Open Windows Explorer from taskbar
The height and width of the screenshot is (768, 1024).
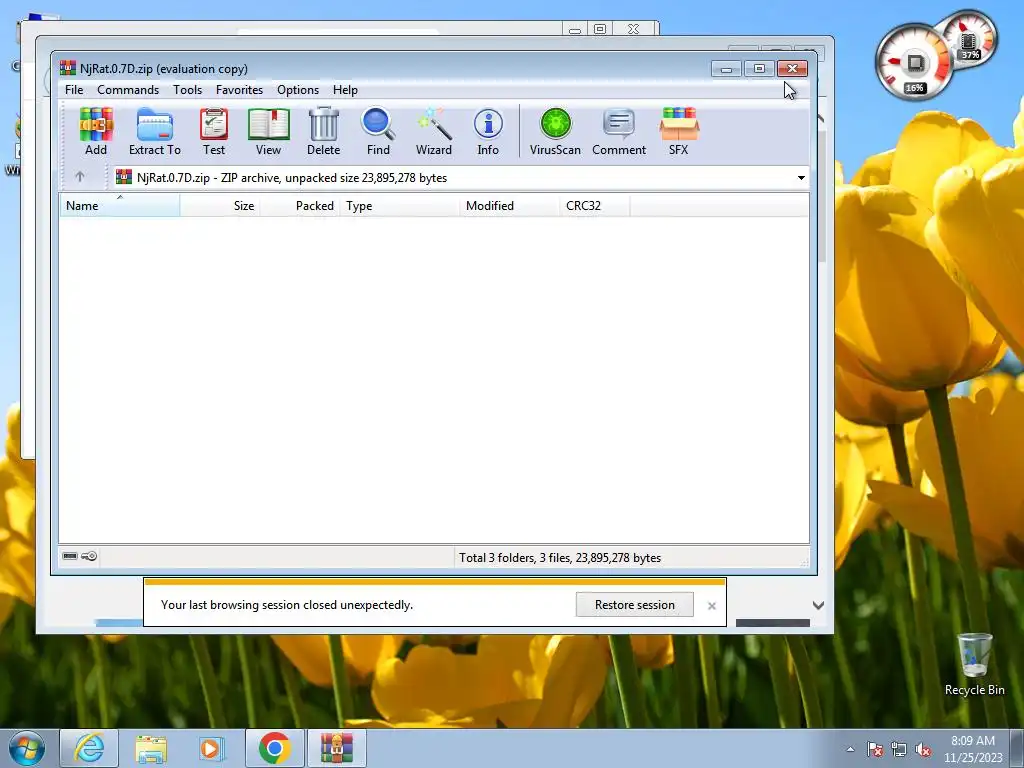pyautogui.click(x=151, y=748)
